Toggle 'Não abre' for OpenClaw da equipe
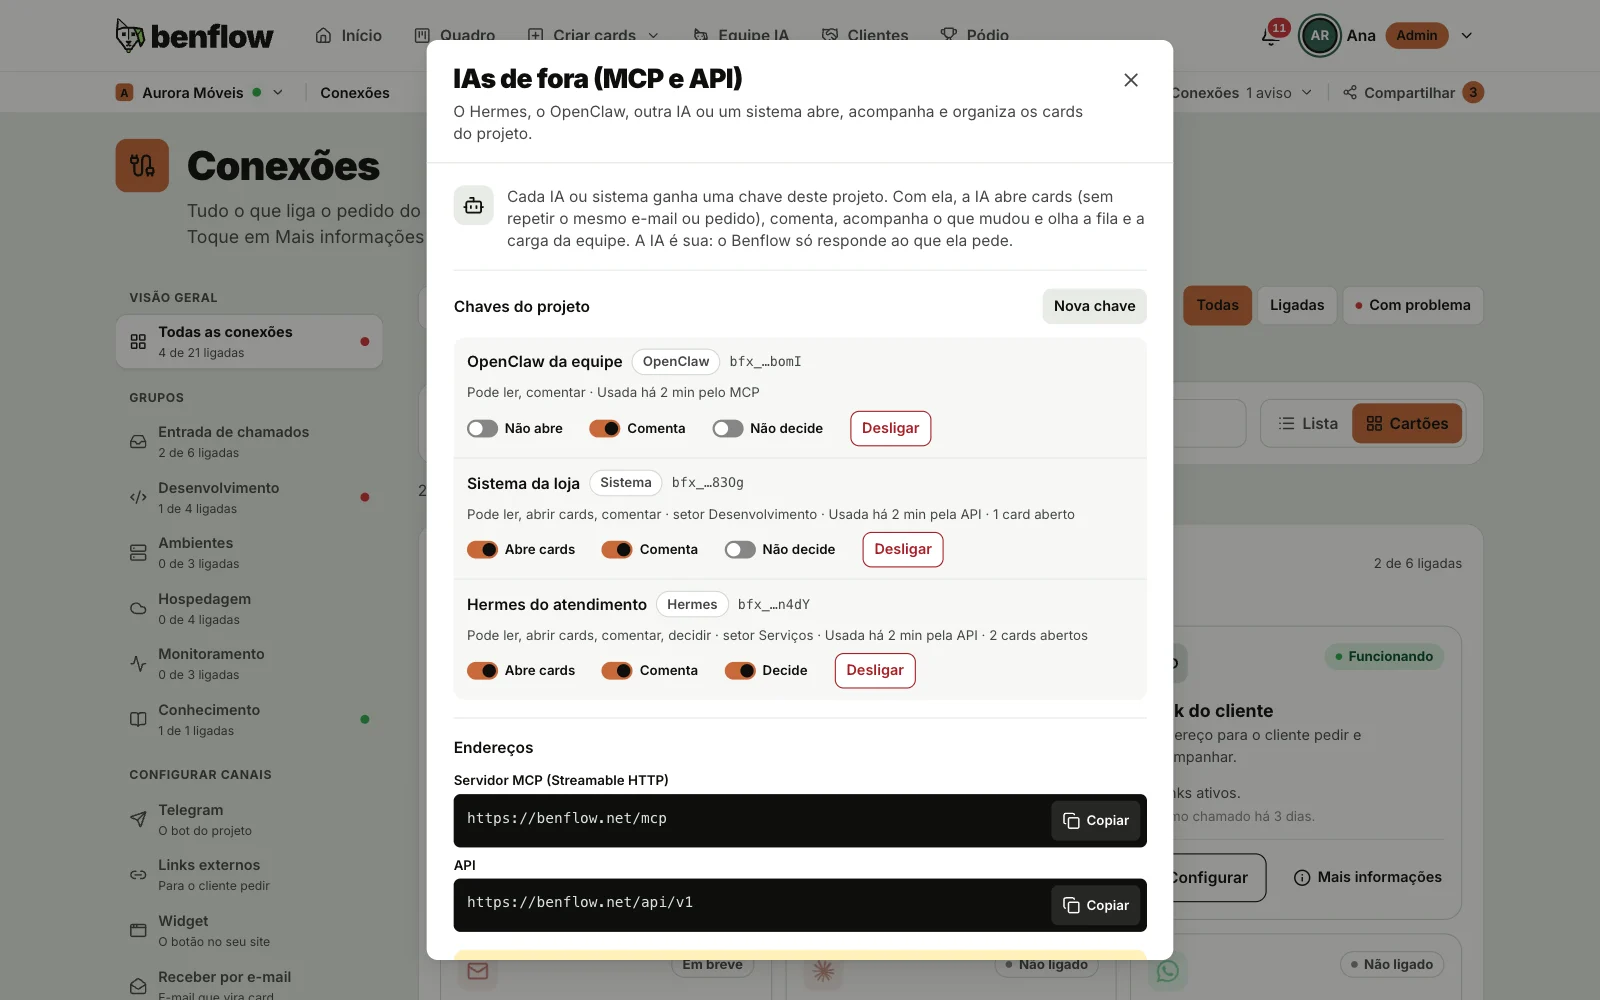1600x1000 pixels. point(482,428)
